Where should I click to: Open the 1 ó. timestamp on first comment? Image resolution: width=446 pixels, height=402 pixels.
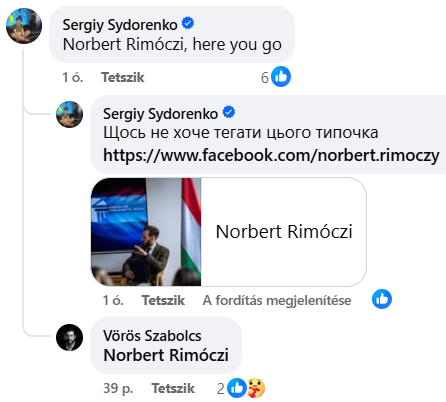point(72,77)
